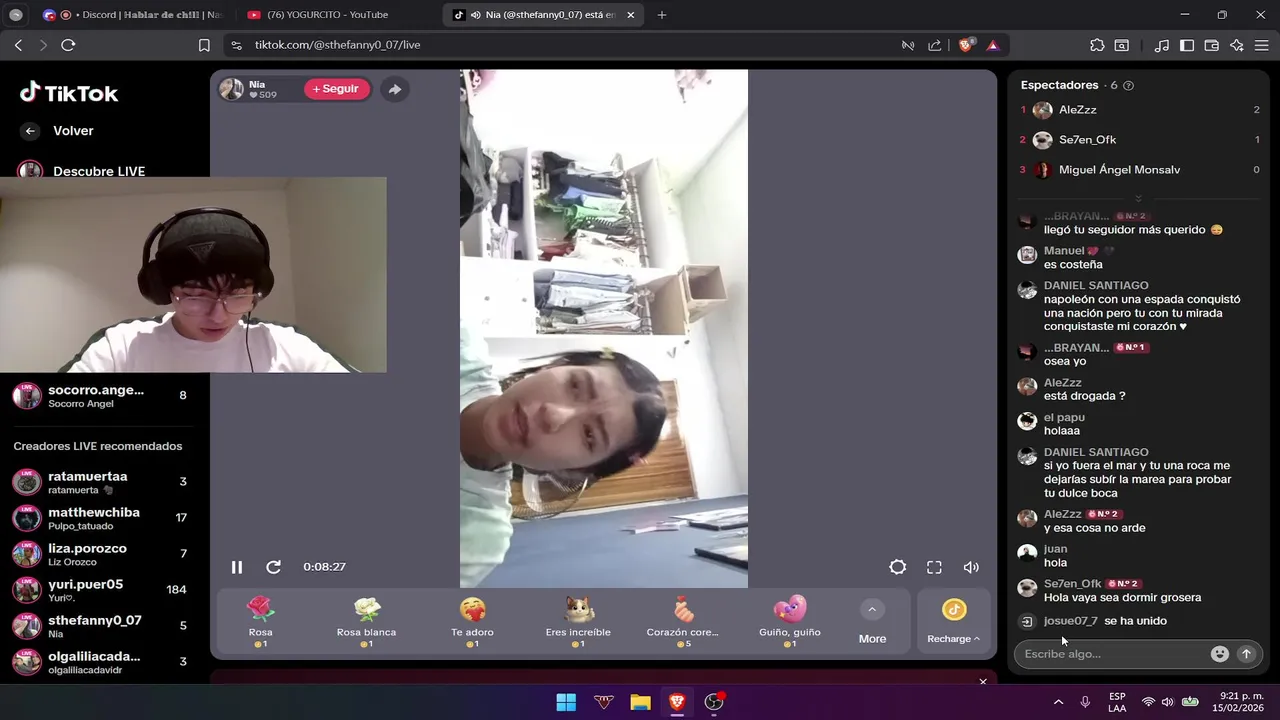Send a Guiño, guiño gift
The width and height of the screenshot is (1280, 720).
[x=790, y=622]
